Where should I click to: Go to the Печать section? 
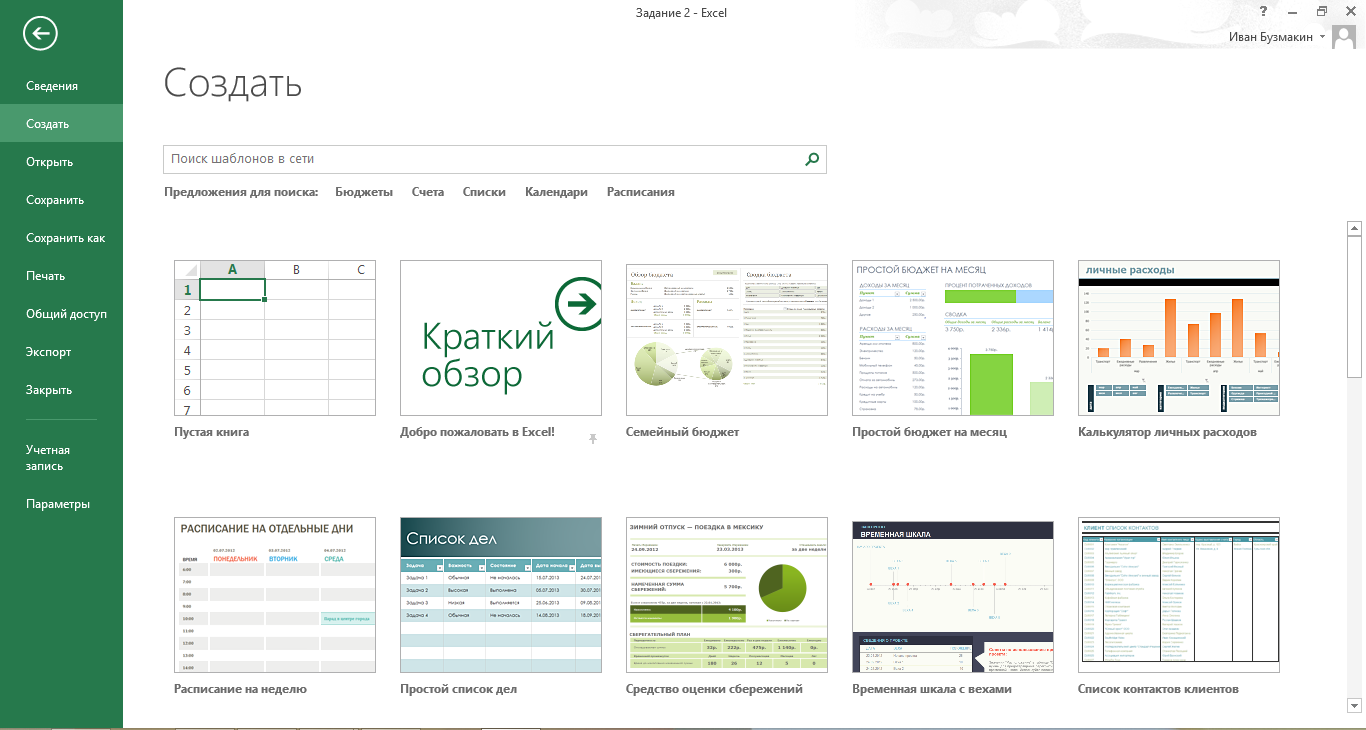click(x=61, y=276)
